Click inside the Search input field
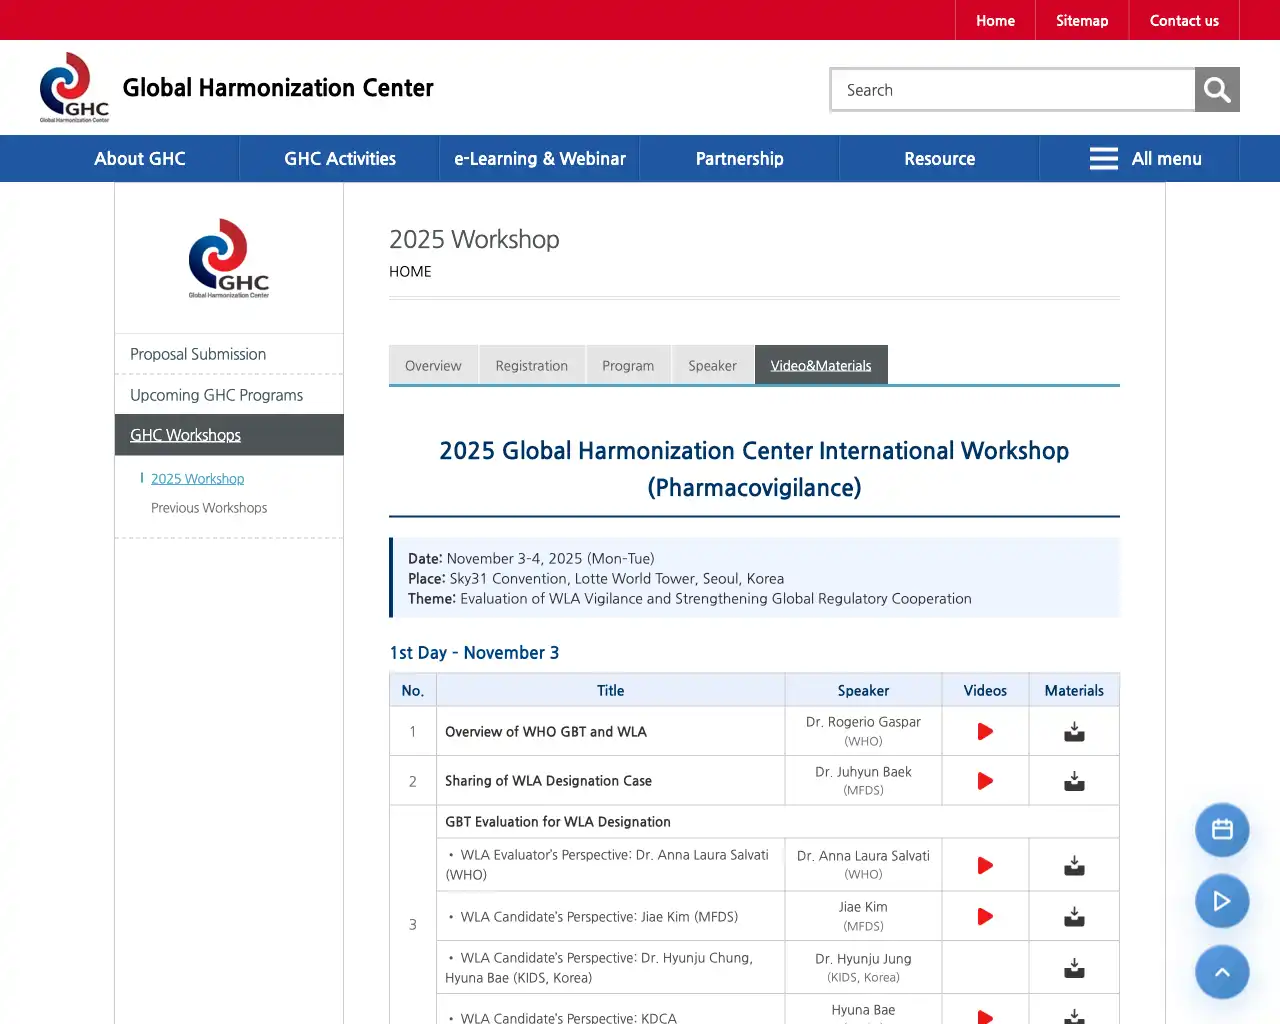1280x1024 pixels. pos(1010,89)
